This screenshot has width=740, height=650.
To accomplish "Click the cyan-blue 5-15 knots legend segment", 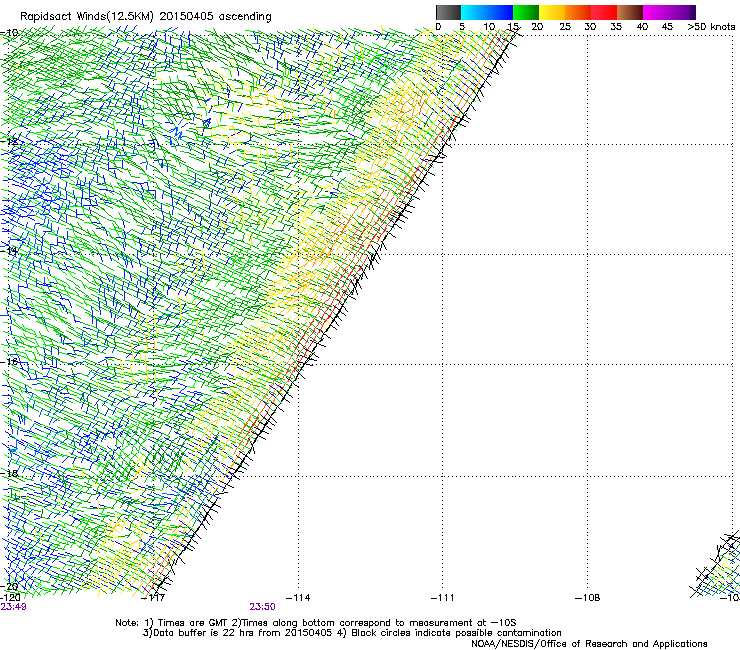I will pos(487,12).
